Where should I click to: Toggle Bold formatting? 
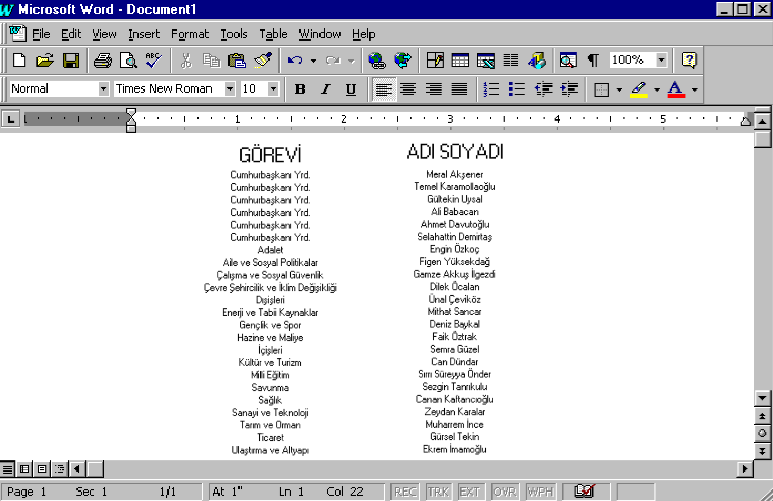point(300,89)
